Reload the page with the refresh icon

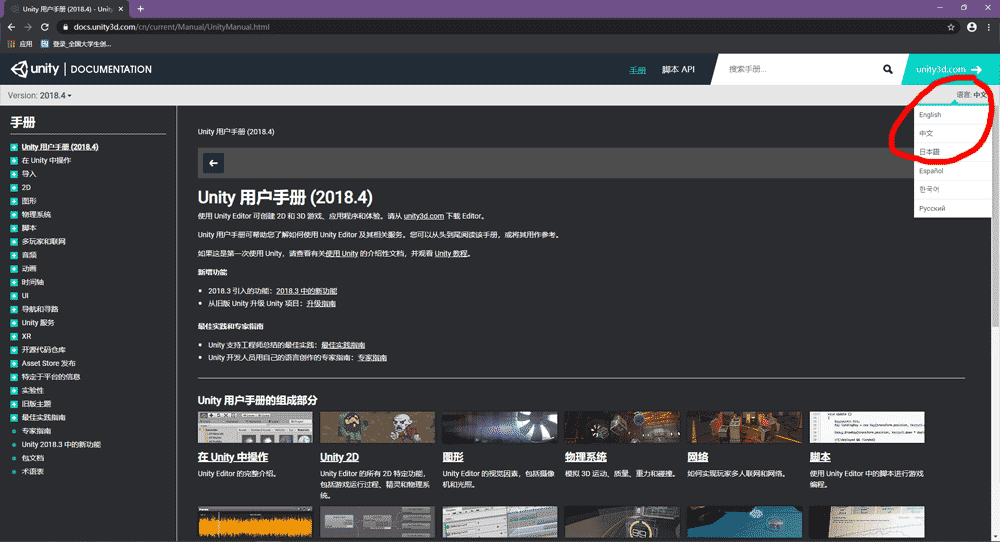point(45,27)
